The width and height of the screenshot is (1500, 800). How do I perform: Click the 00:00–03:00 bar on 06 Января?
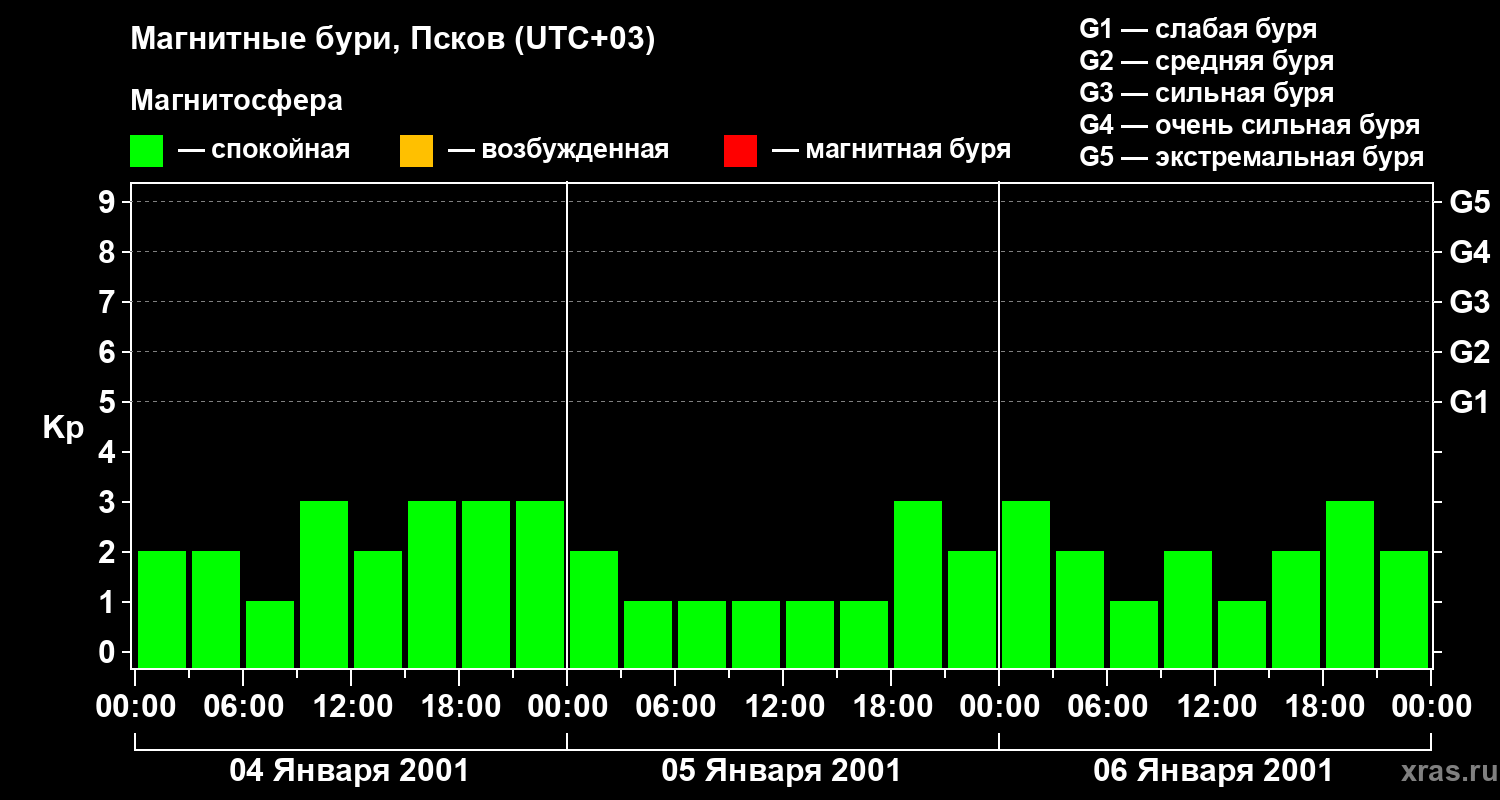click(x=1026, y=584)
